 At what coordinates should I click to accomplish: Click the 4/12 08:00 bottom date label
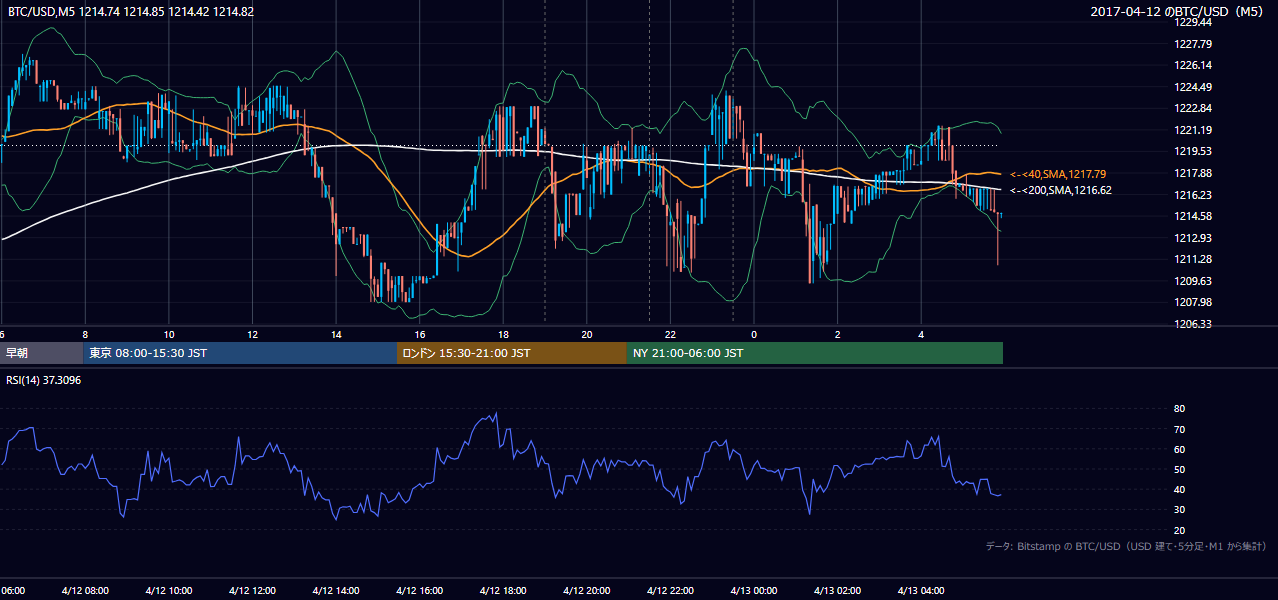[x=85, y=590]
